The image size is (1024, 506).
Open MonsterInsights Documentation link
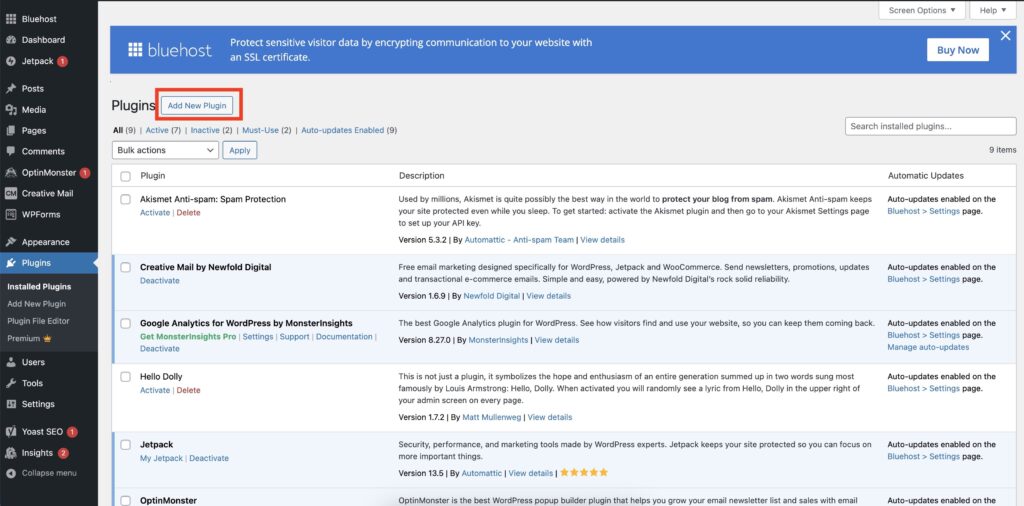[344, 337]
